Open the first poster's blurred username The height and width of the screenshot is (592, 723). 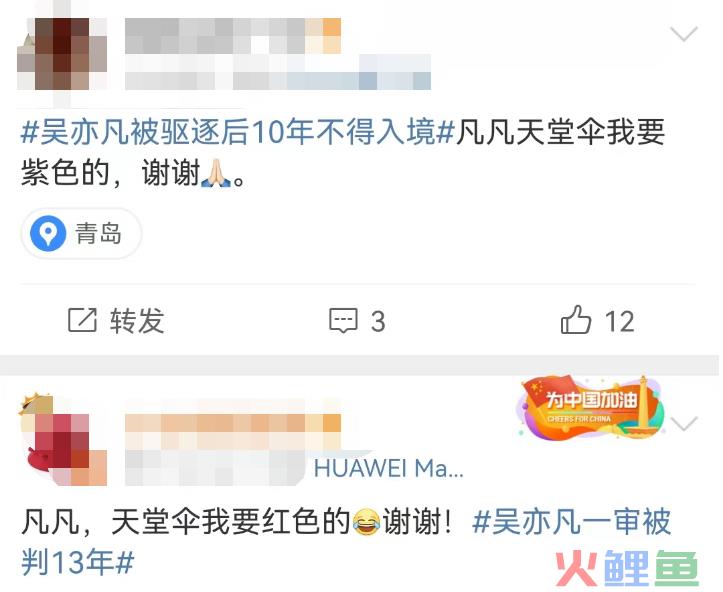click(x=233, y=36)
